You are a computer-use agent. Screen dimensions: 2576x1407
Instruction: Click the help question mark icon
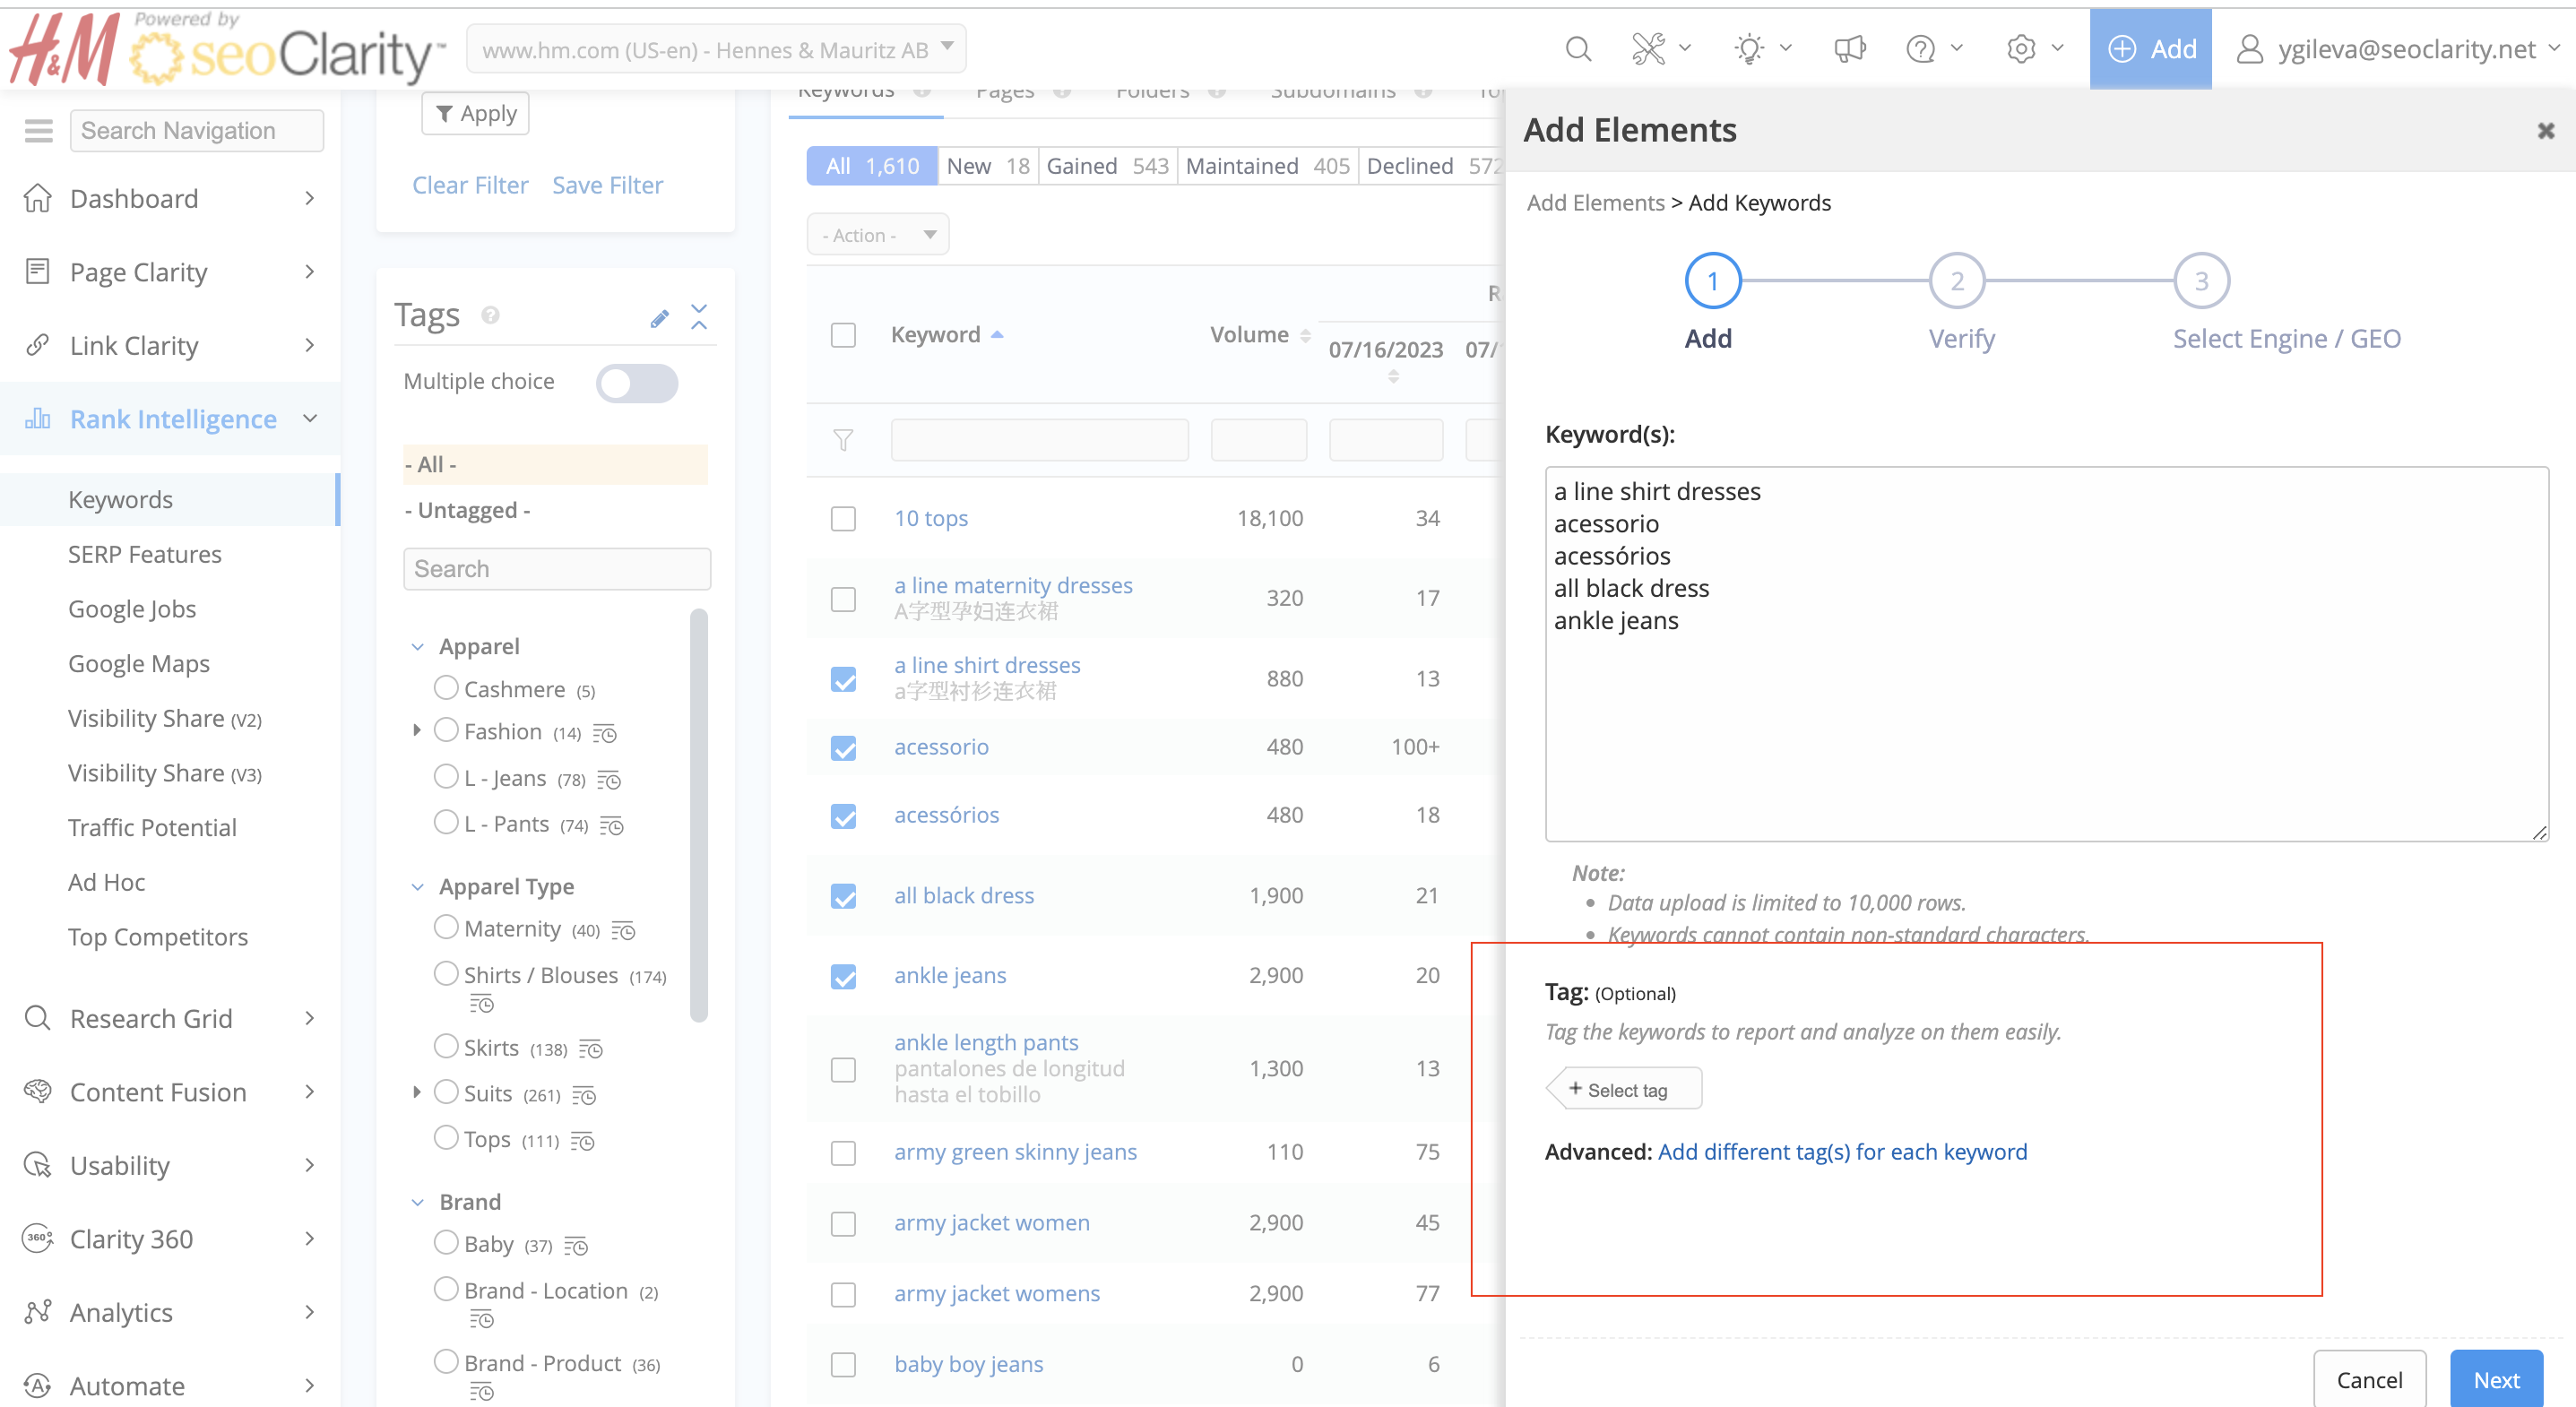(1921, 49)
